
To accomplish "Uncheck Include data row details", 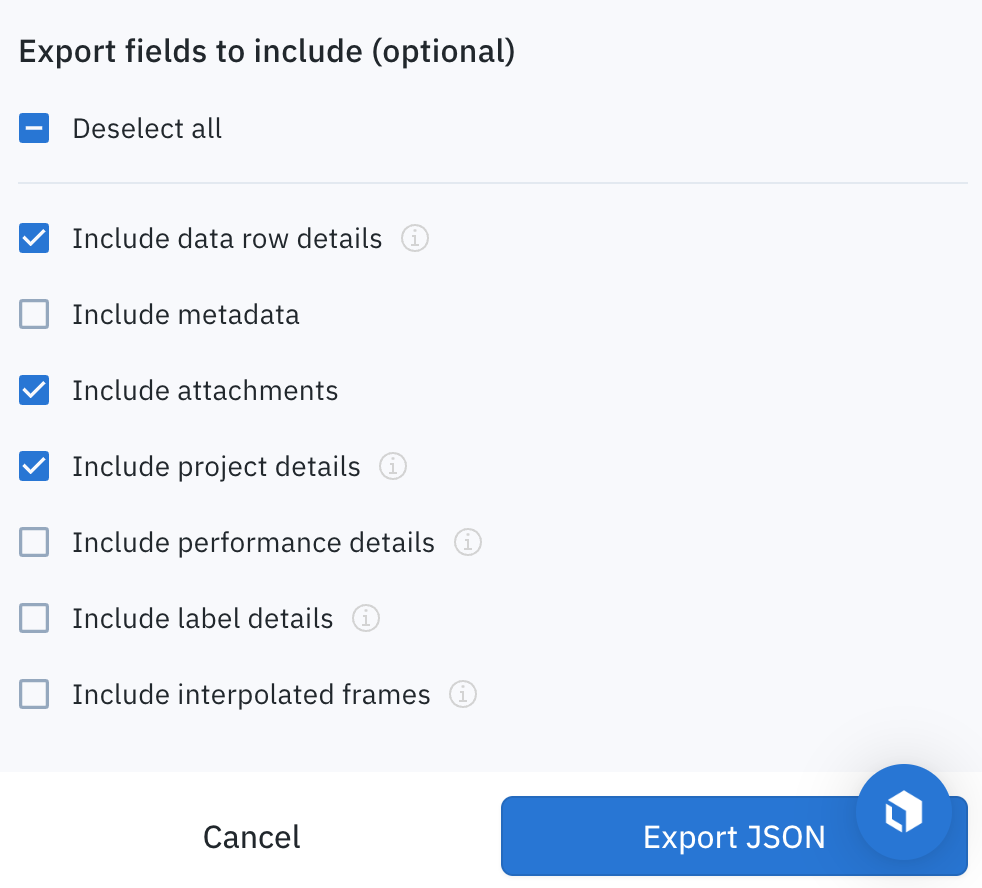I will point(34,239).
